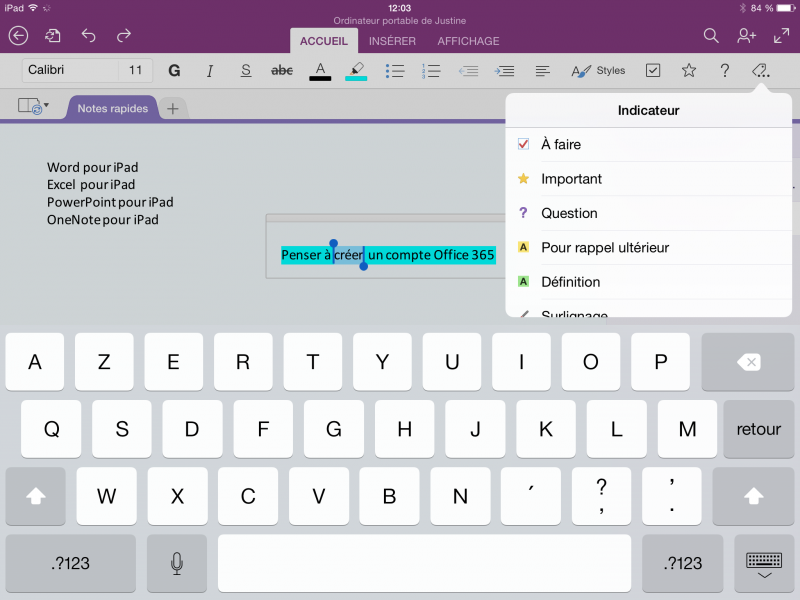Apply the star Important tag from toolbar
Screen dimensions: 800x600
689,70
